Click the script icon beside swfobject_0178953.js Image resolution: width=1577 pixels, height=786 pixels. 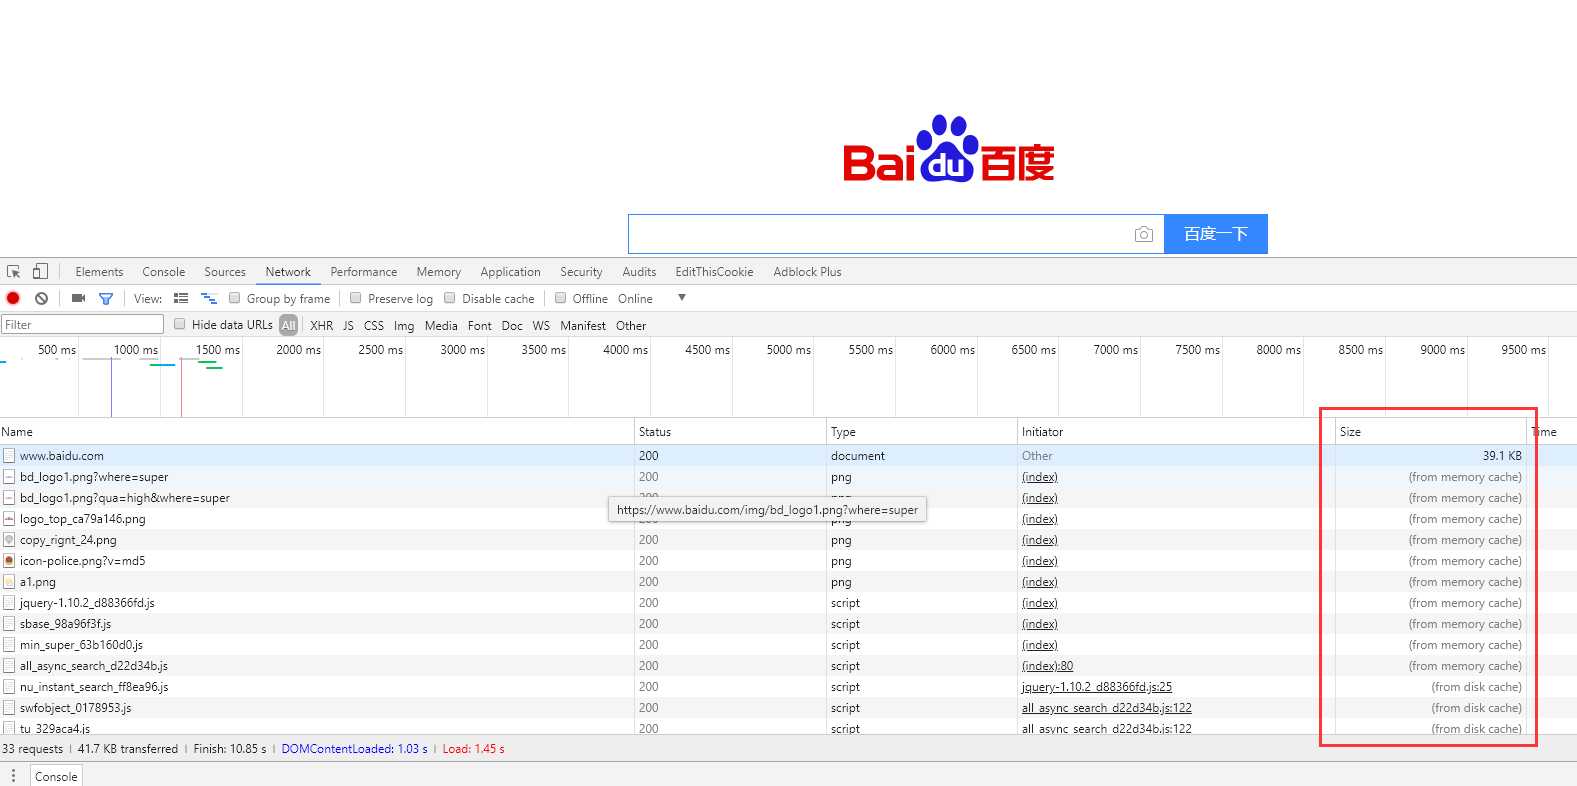pyautogui.click(x=9, y=708)
